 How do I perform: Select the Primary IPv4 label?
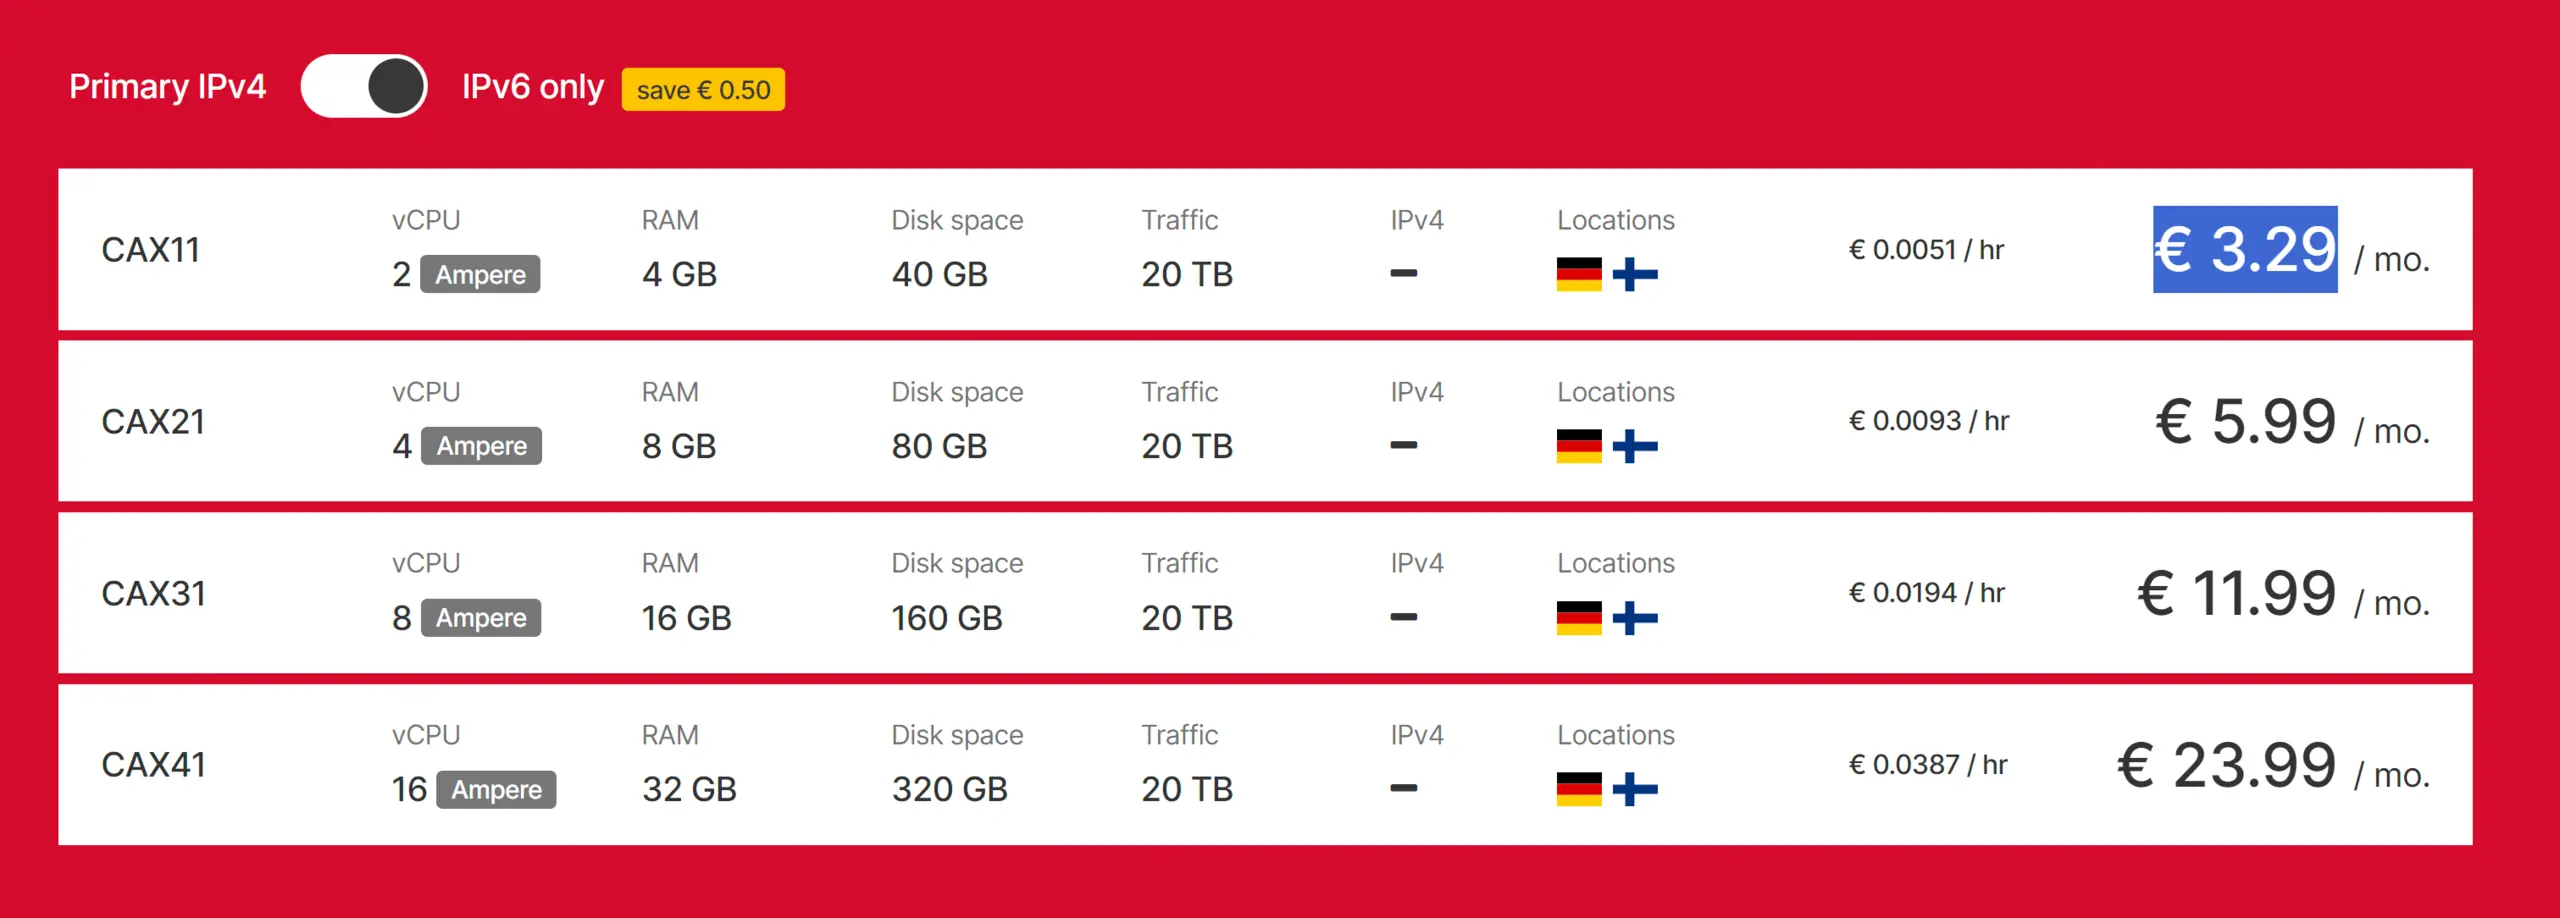click(168, 87)
